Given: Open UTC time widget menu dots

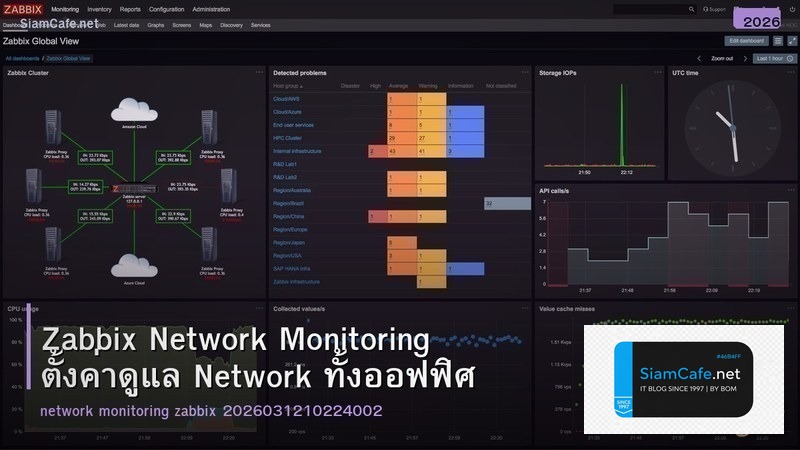Looking at the screenshot, I should pos(791,72).
